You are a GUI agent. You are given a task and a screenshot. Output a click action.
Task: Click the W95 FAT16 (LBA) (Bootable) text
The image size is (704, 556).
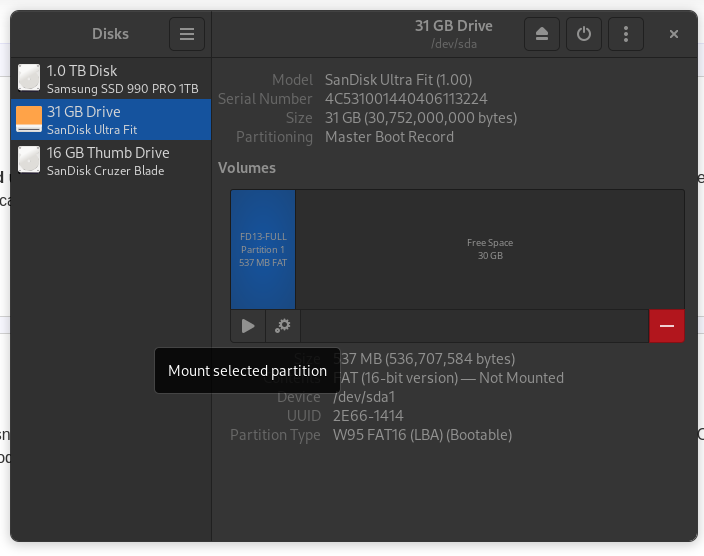click(x=422, y=435)
